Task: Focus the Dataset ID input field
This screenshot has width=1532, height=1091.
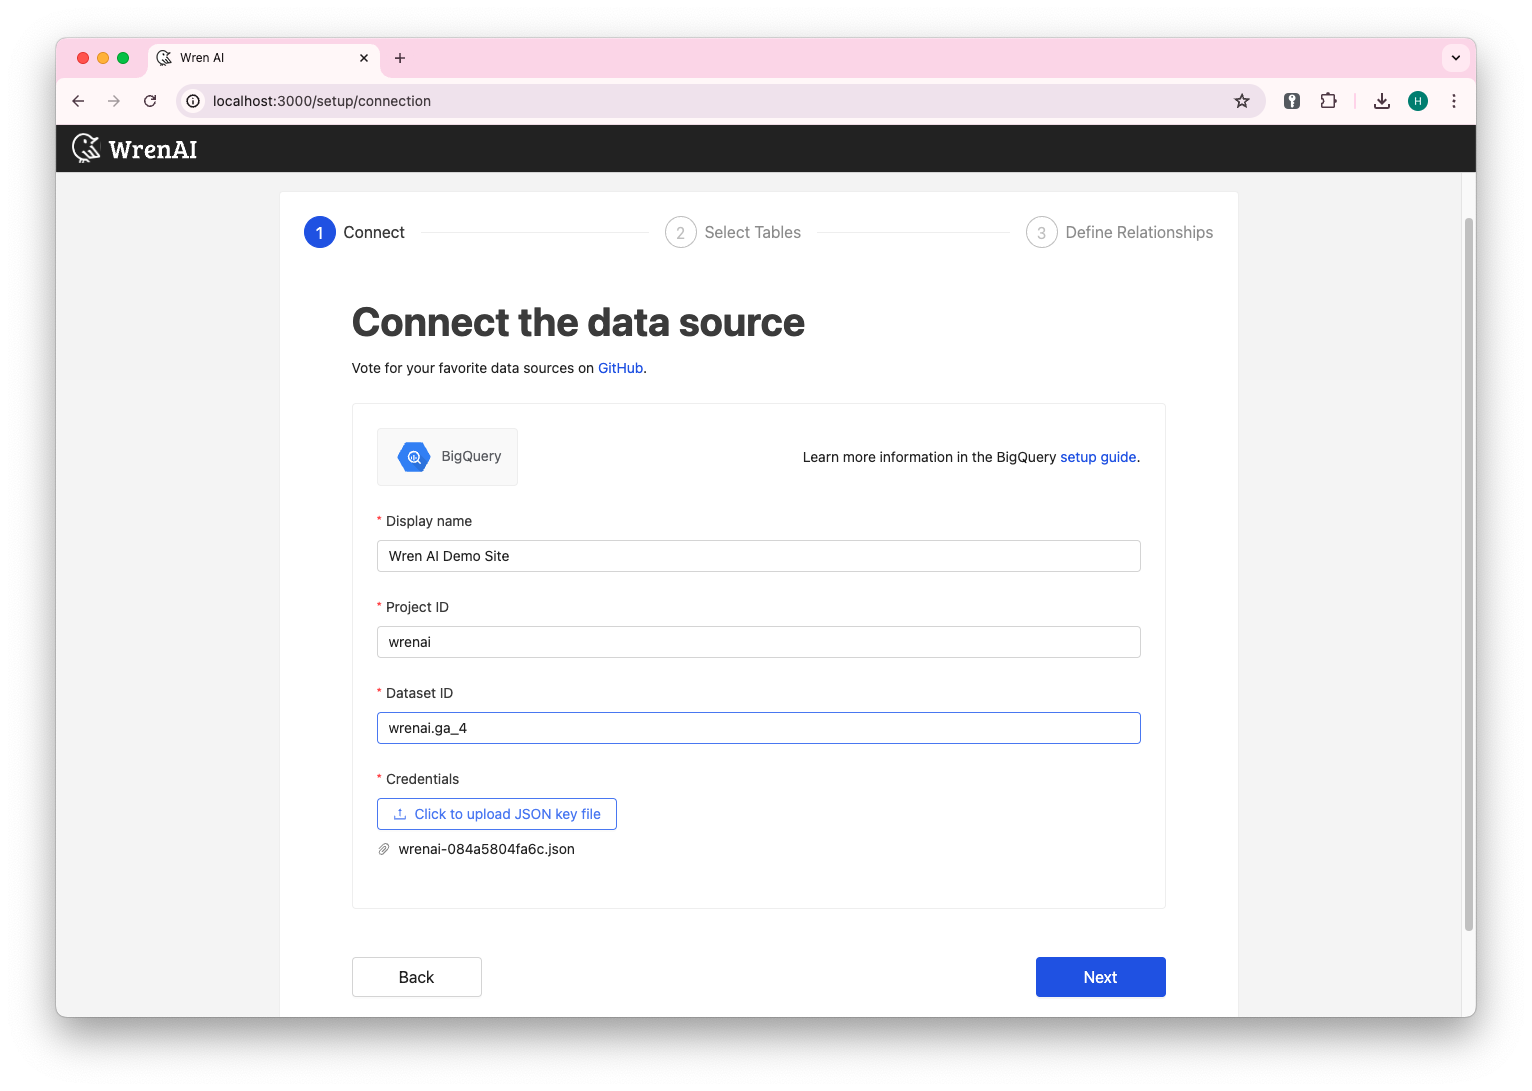Action: tap(759, 728)
